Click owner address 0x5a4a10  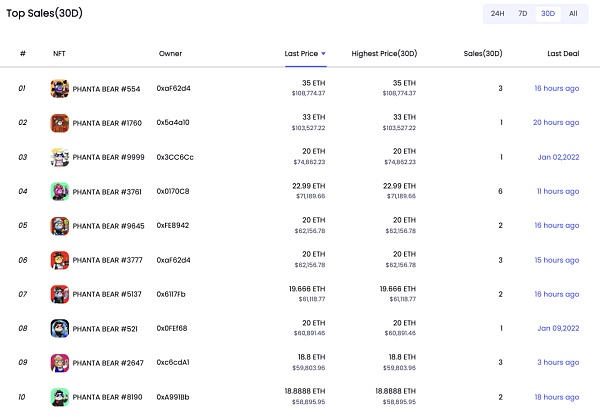pos(173,123)
